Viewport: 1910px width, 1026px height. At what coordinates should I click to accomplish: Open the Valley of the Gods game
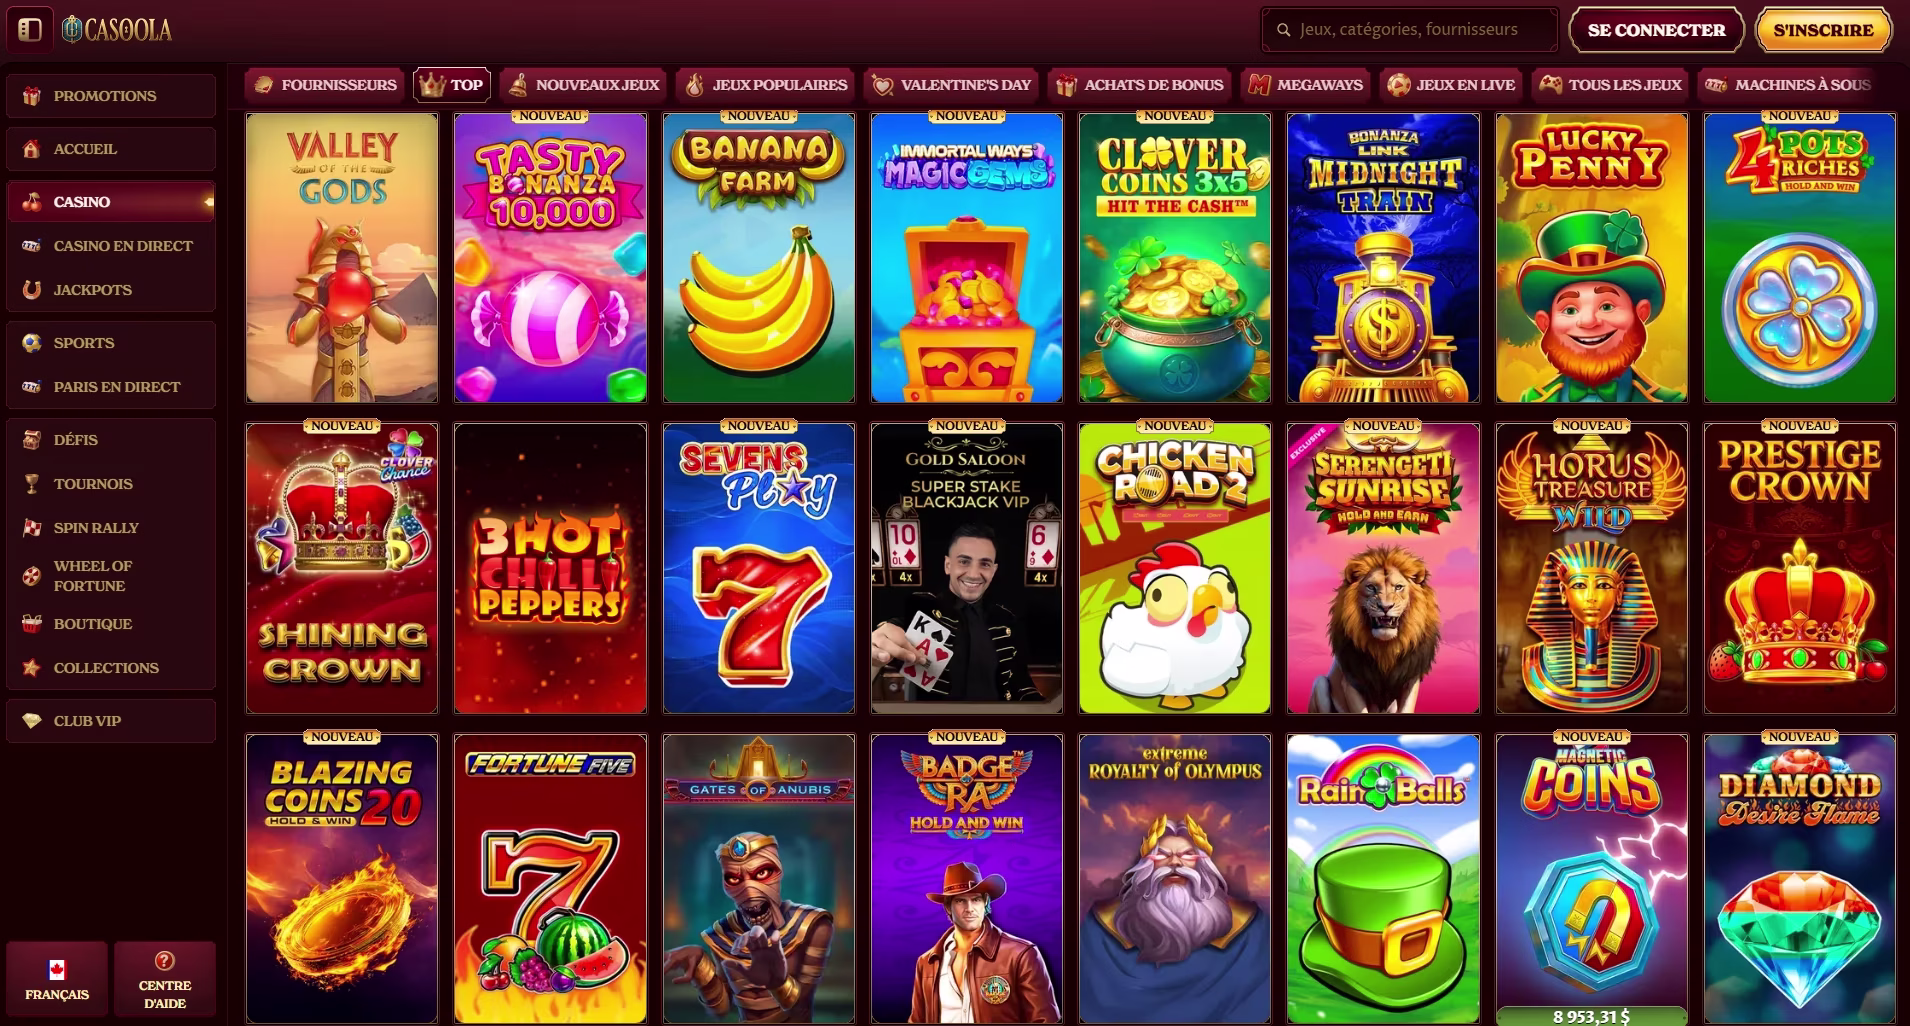[x=342, y=258]
